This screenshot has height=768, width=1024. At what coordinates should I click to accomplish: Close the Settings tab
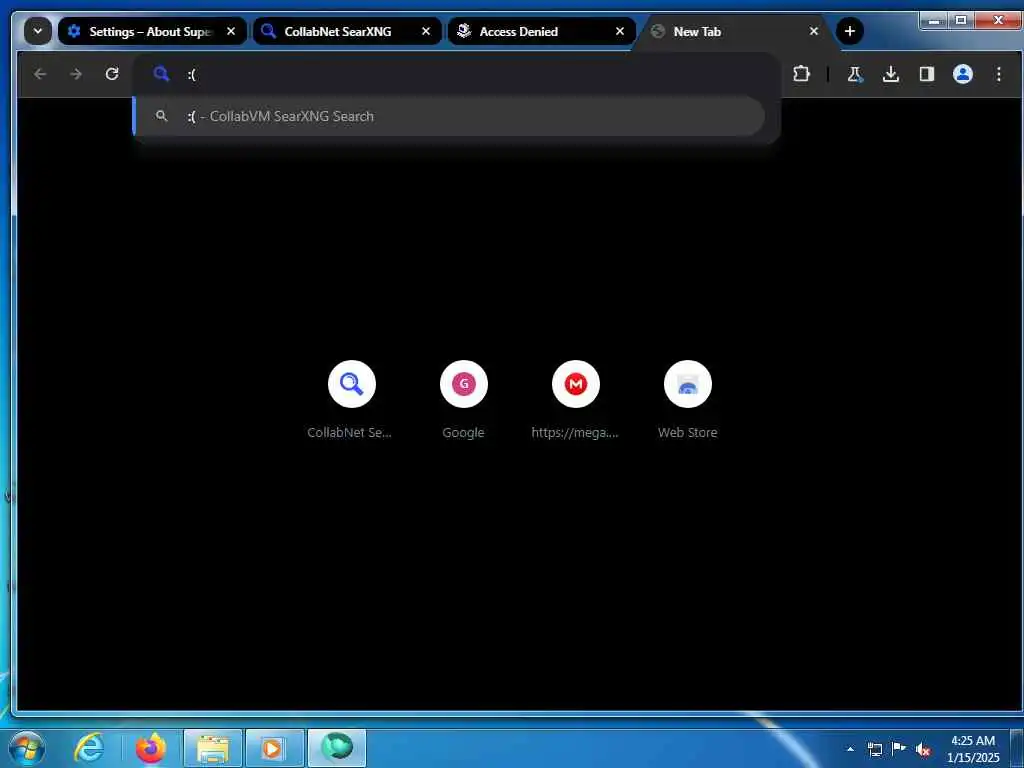click(231, 31)
